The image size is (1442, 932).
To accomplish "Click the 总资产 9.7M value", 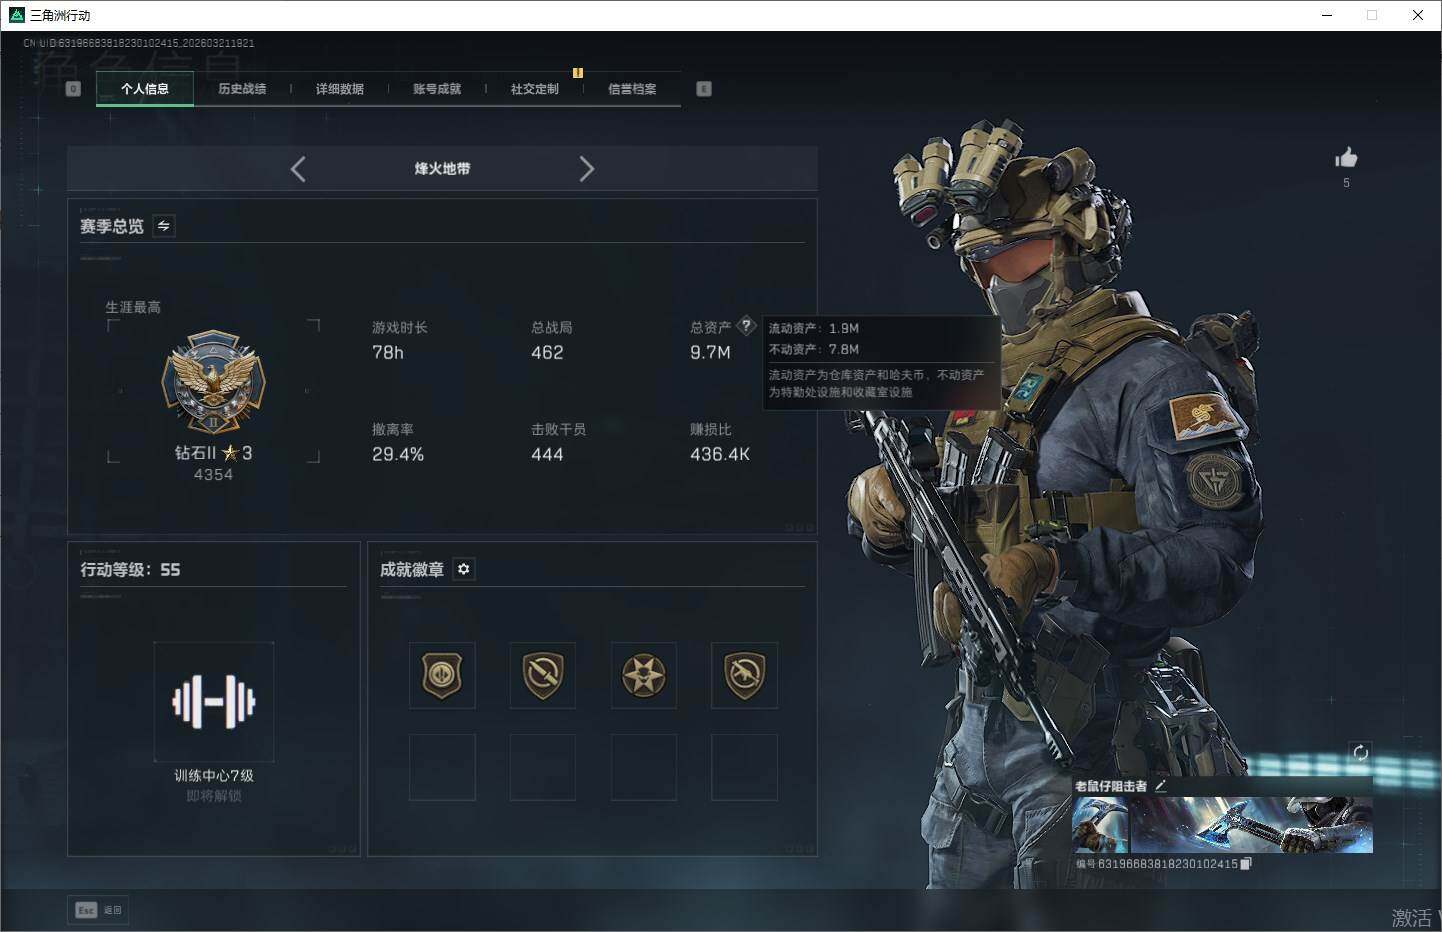I will (710, 353).
